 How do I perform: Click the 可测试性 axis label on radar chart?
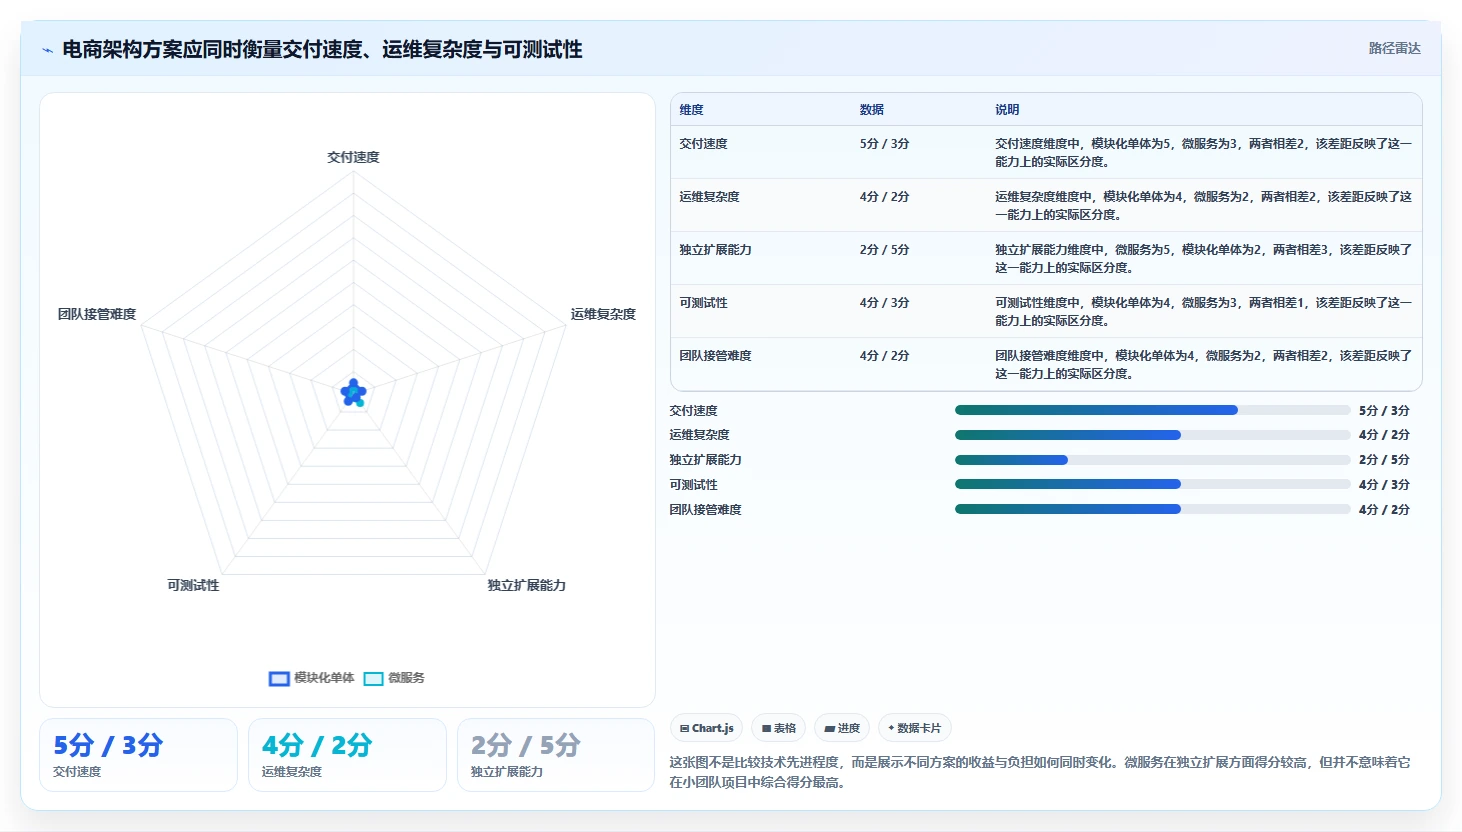pos(193,585)
